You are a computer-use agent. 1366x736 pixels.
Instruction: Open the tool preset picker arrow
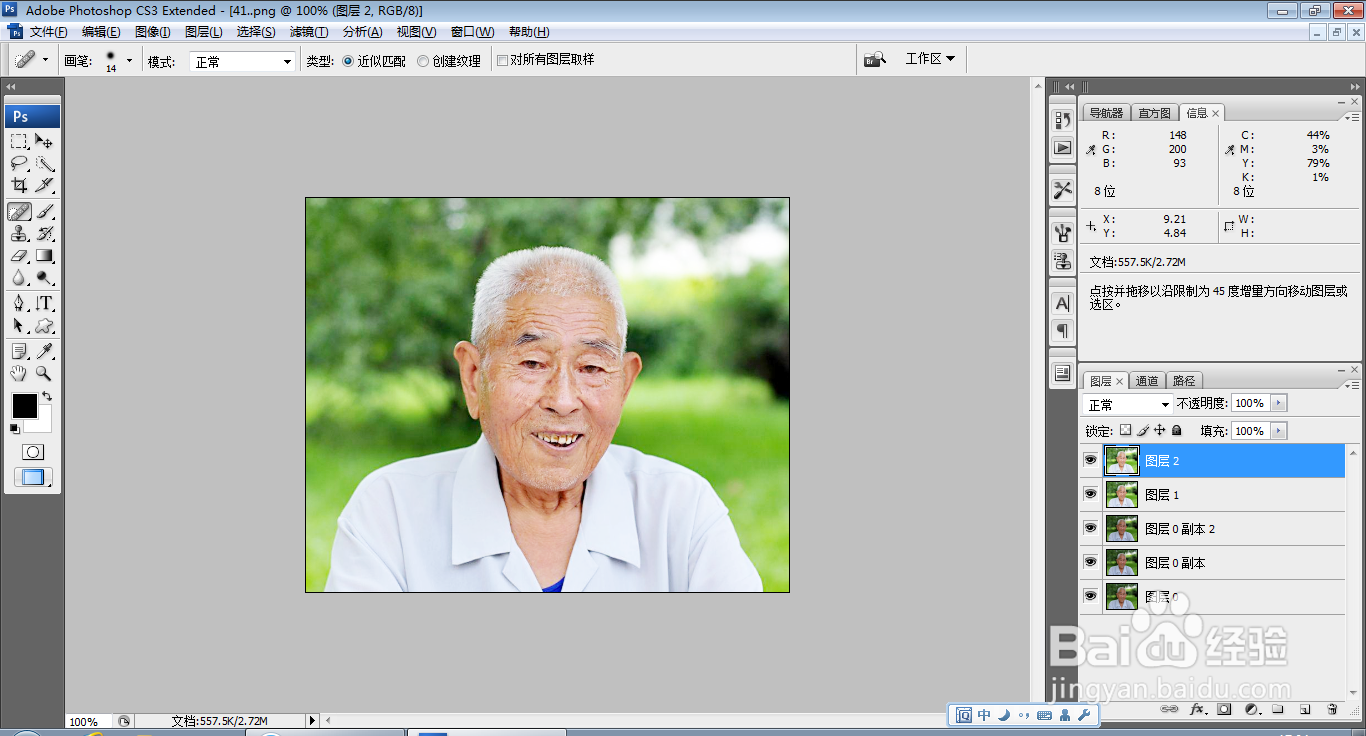pyautogui.click(x=45, y=60)
